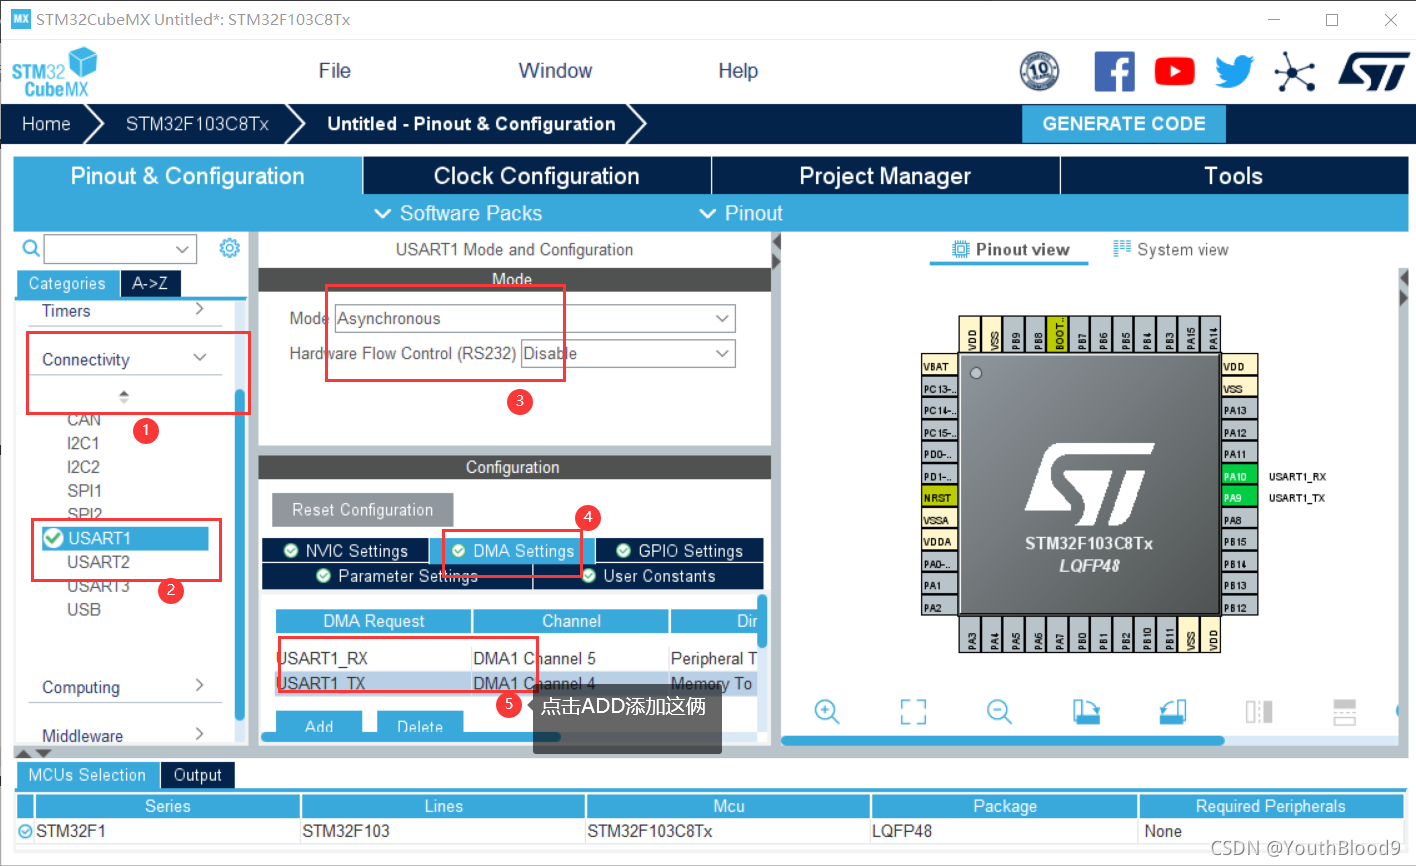Viewport: 1416px width, 866px height.
Task: Open the Hardware Flow Control dropdown
Action: tap(628, 354)
